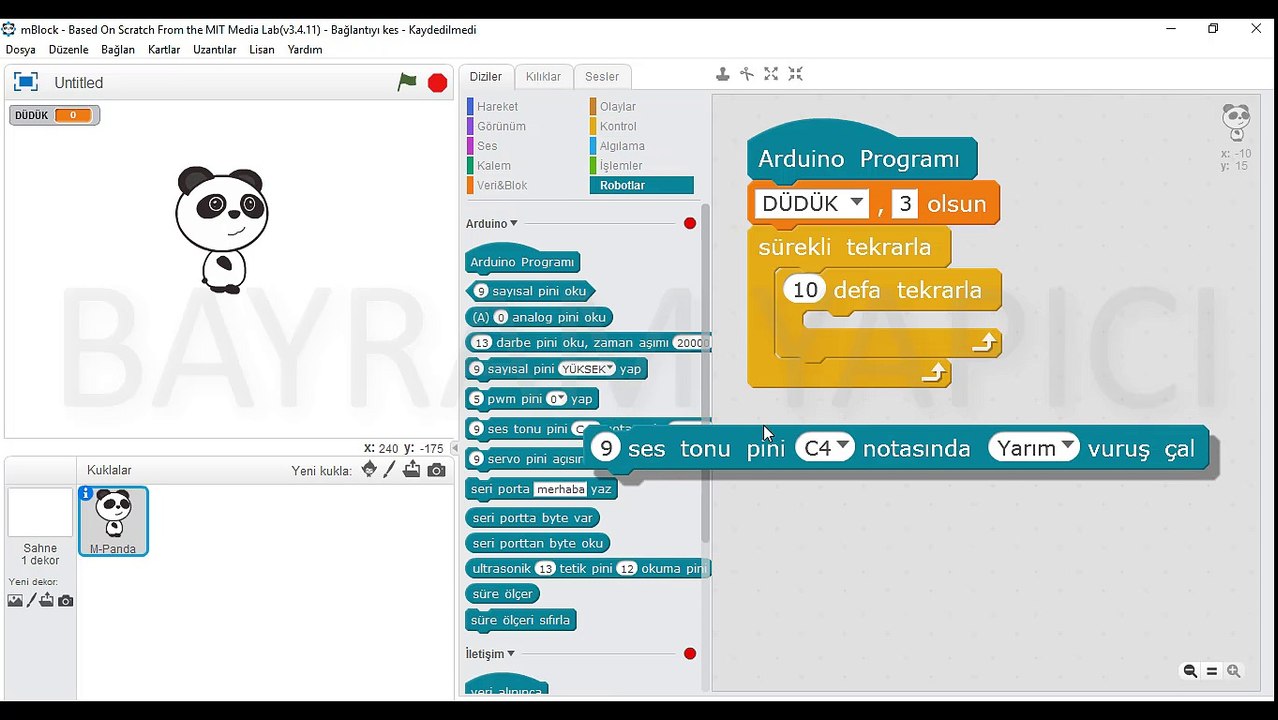Switch to the Kılıklar tab
1278x720 pixels.
pos(544,77)
